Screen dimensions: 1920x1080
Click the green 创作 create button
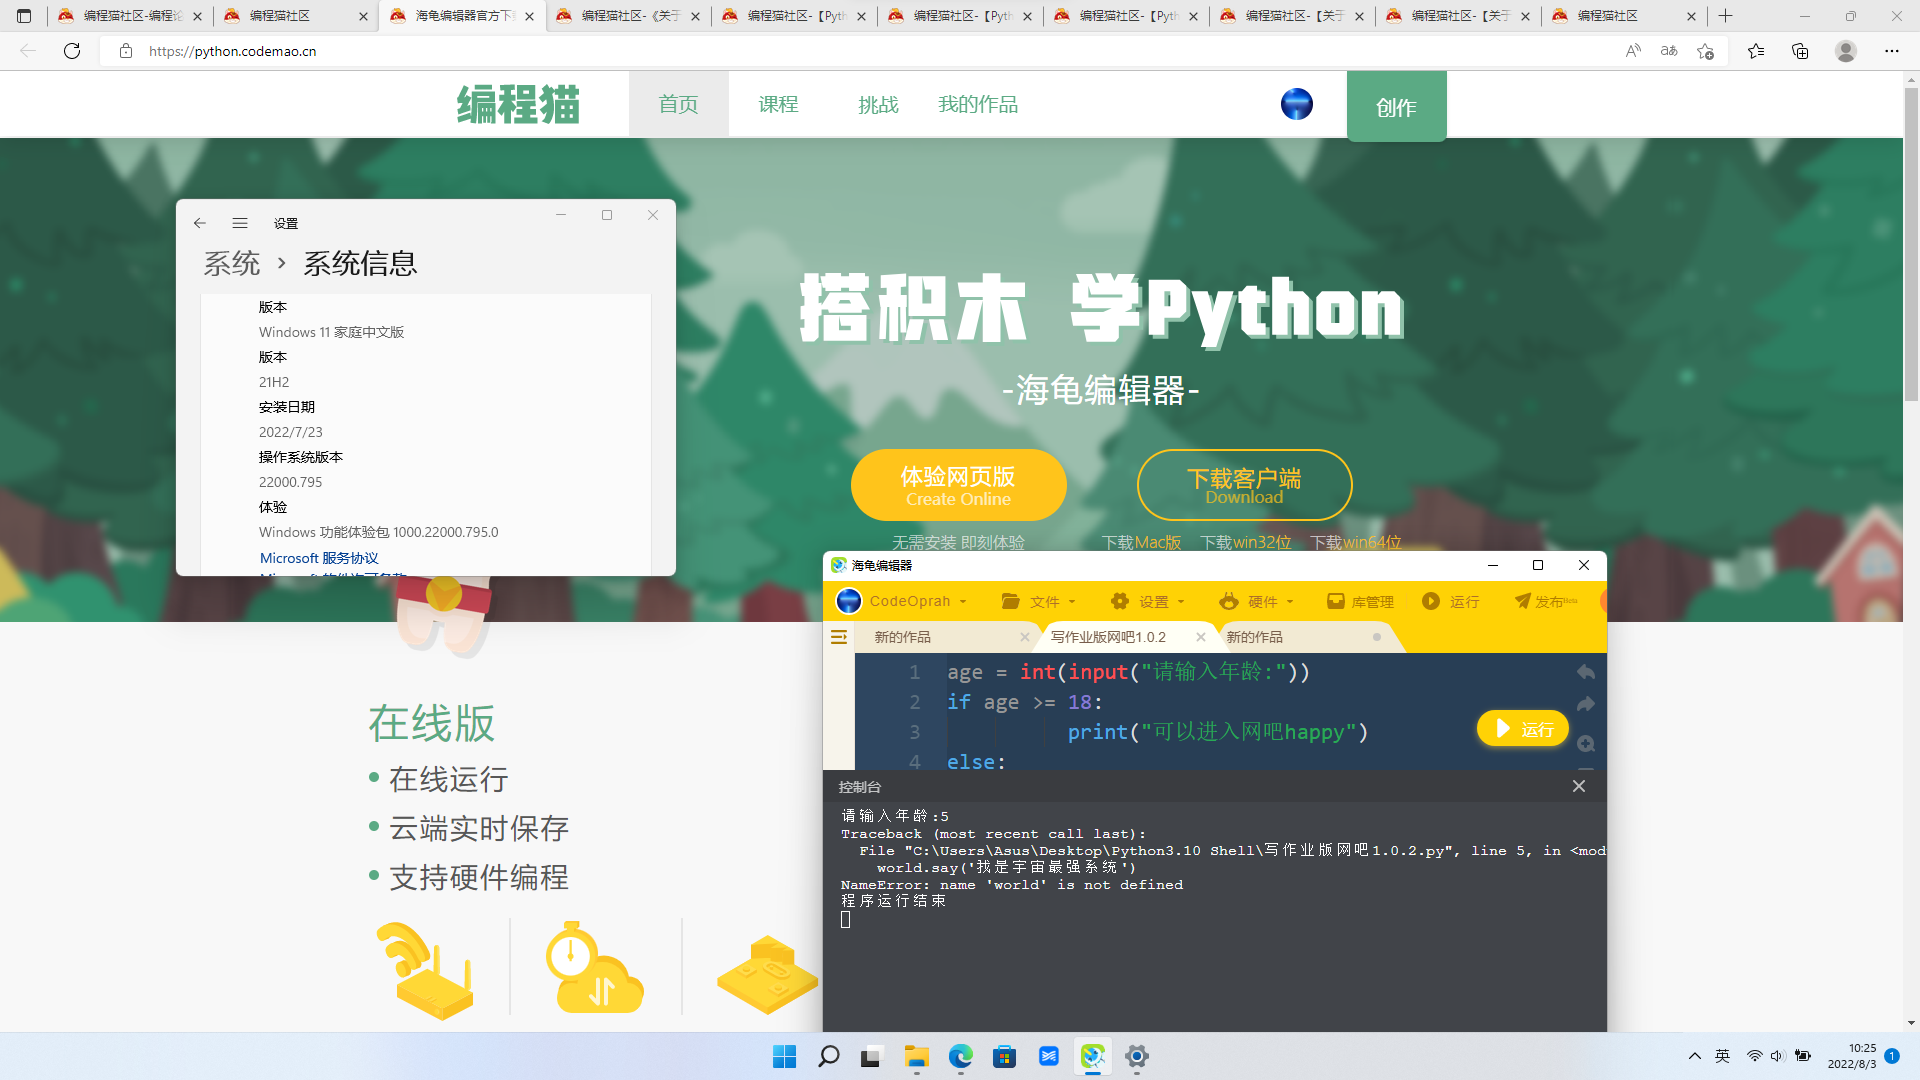[x=1397, y=106]
